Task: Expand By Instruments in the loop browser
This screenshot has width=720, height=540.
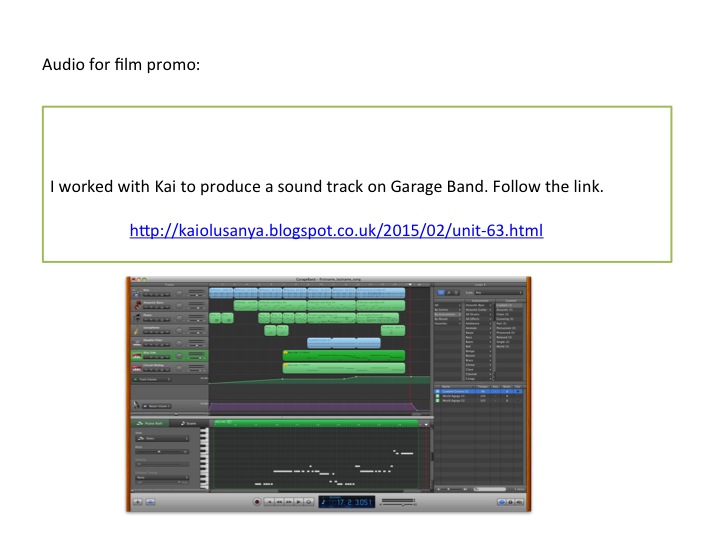Action: coord(448,314)
